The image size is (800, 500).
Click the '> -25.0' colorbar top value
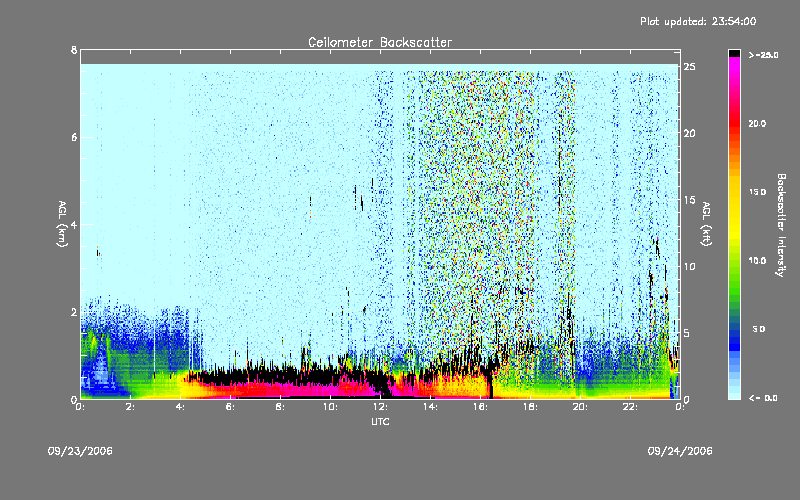(x=763, y=55)
